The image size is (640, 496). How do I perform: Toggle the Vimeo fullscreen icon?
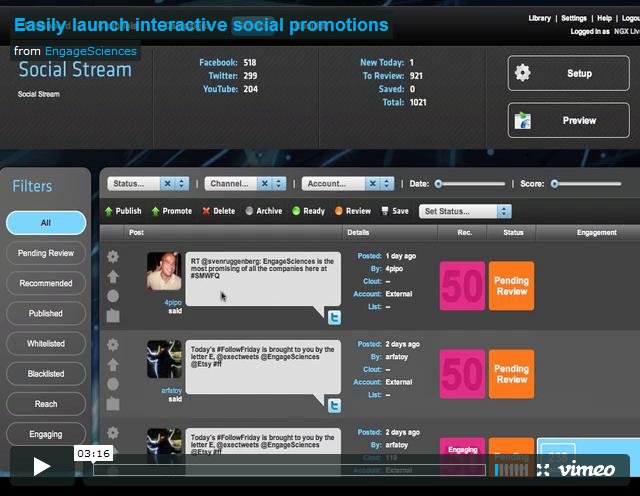(x=543, y=470)
